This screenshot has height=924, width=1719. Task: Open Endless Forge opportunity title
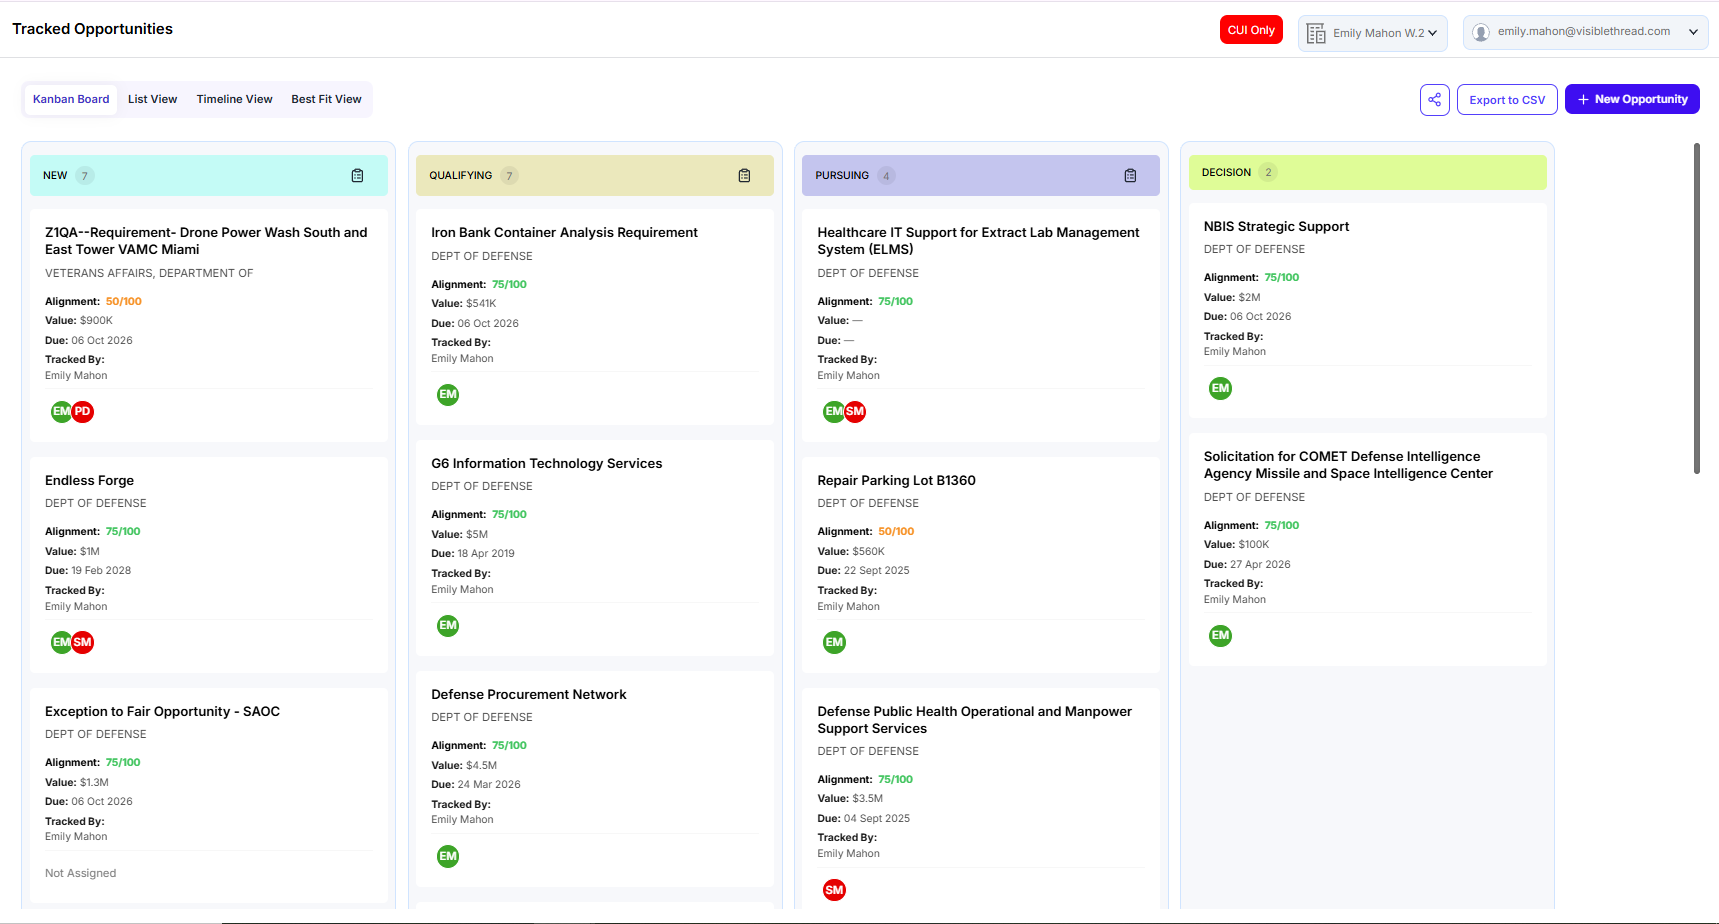pyautogui.click(x=89, y=481)
